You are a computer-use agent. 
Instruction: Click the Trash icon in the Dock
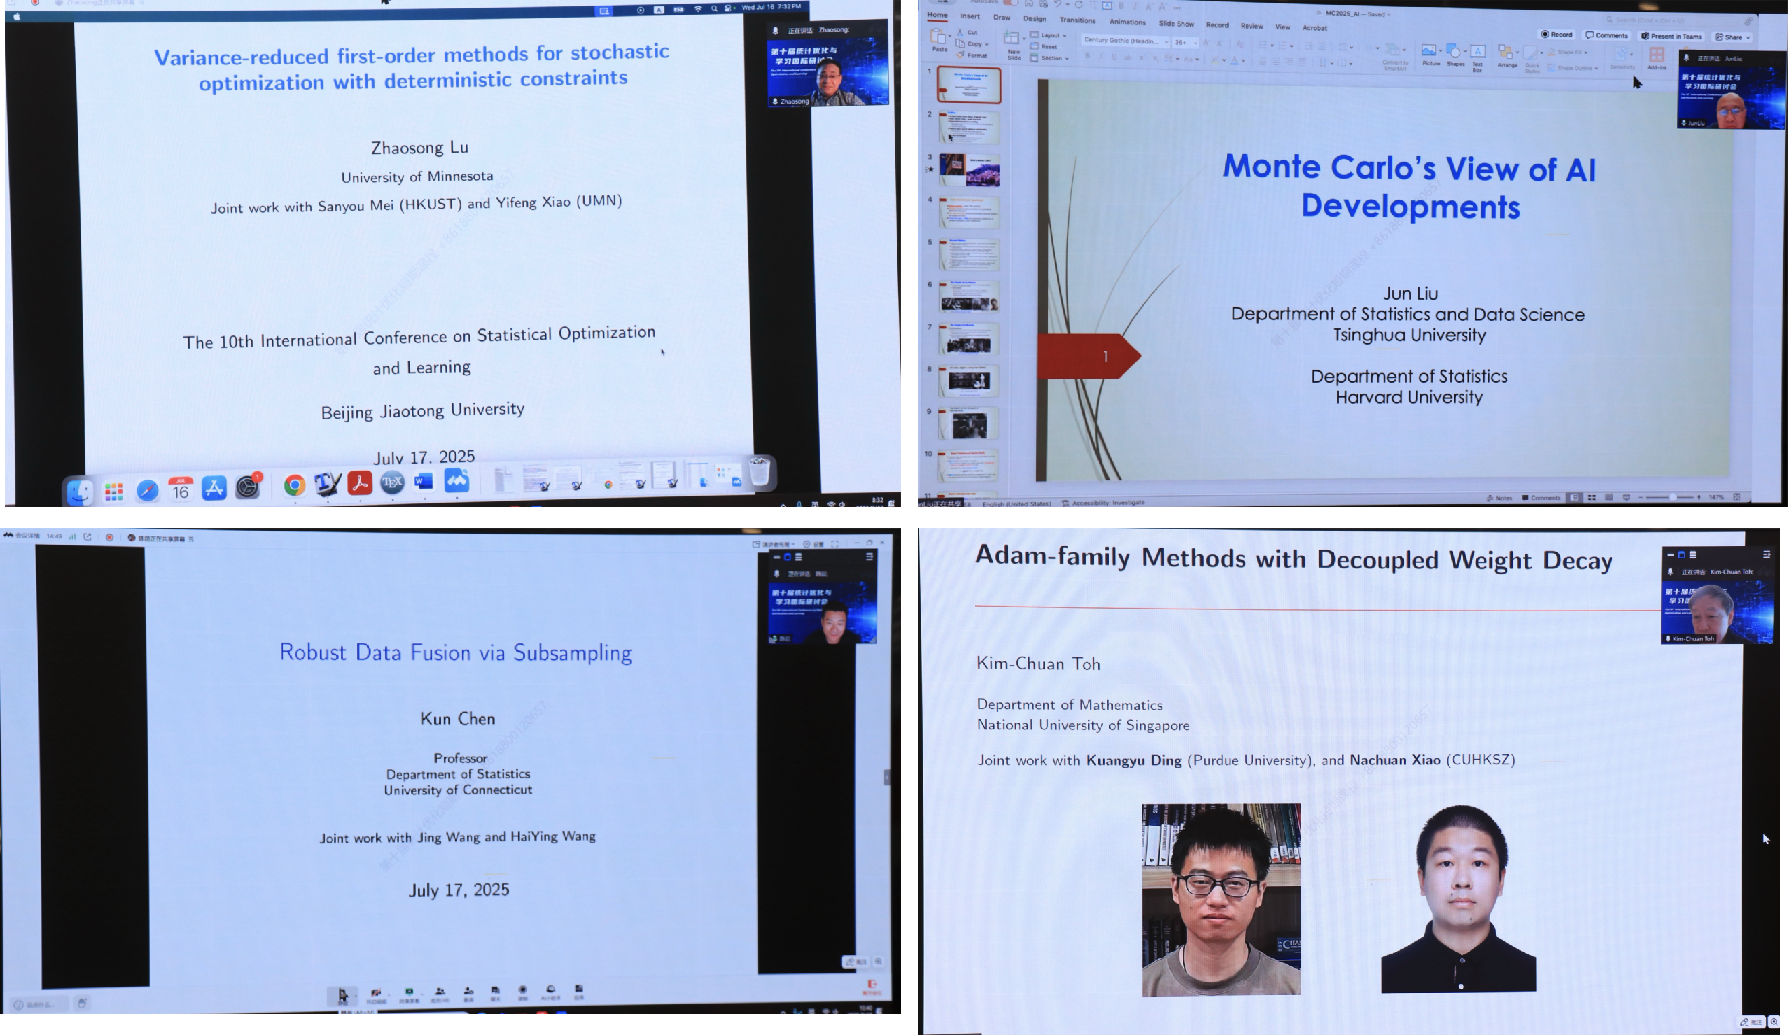click(x=760, y=471)
